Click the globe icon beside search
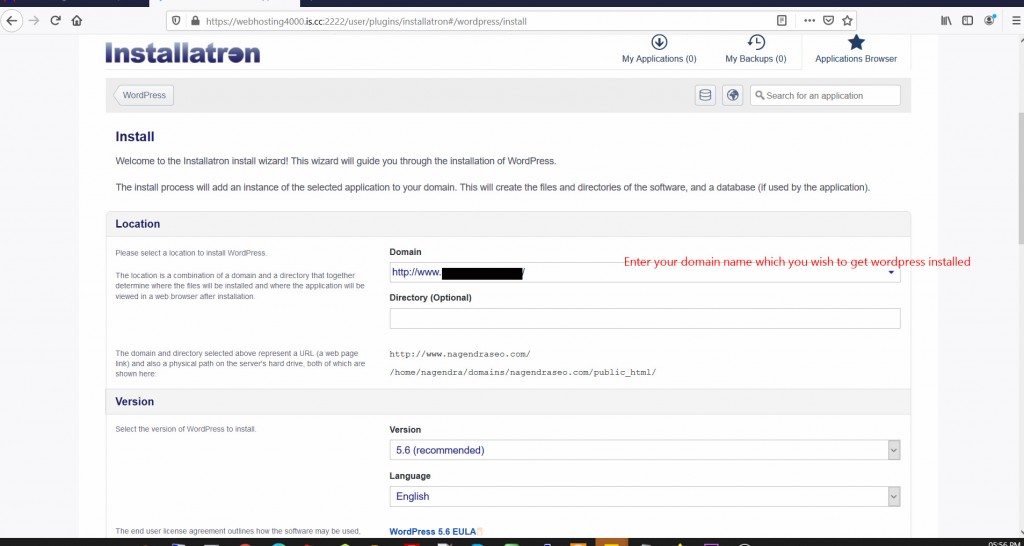 [x=733, y=95]
